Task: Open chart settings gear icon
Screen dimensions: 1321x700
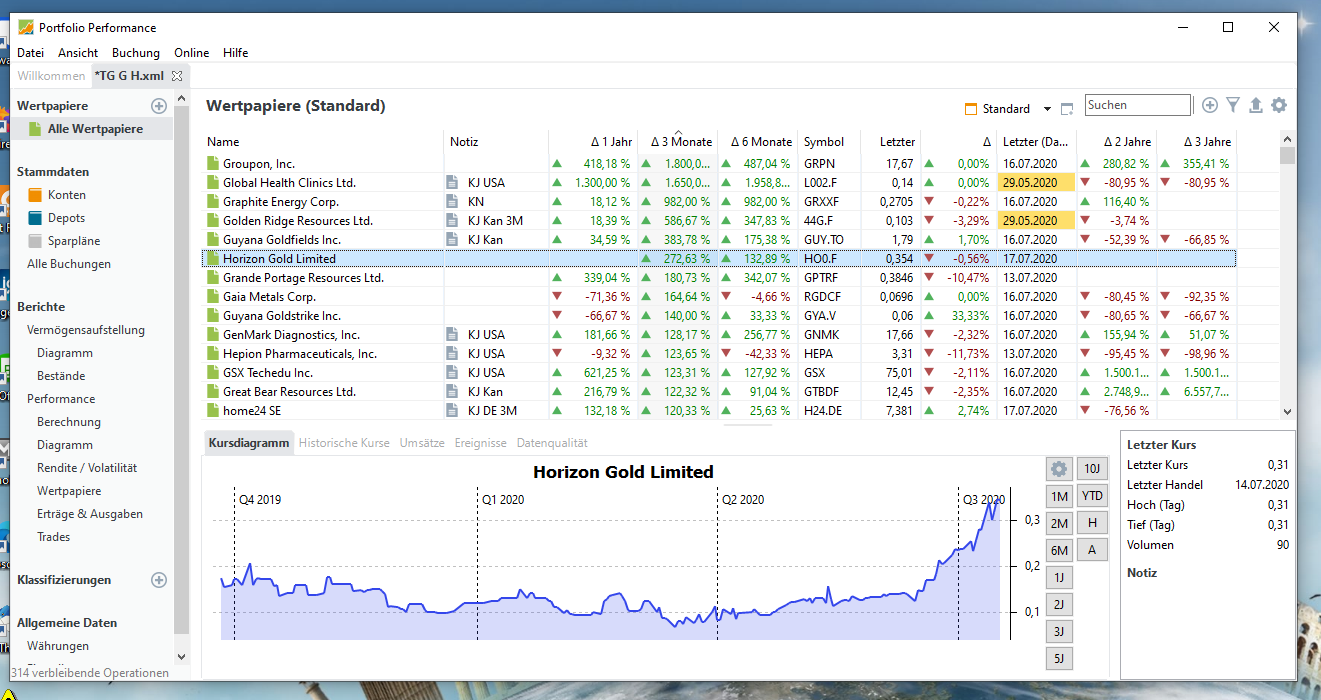Action: point(1059,468)
